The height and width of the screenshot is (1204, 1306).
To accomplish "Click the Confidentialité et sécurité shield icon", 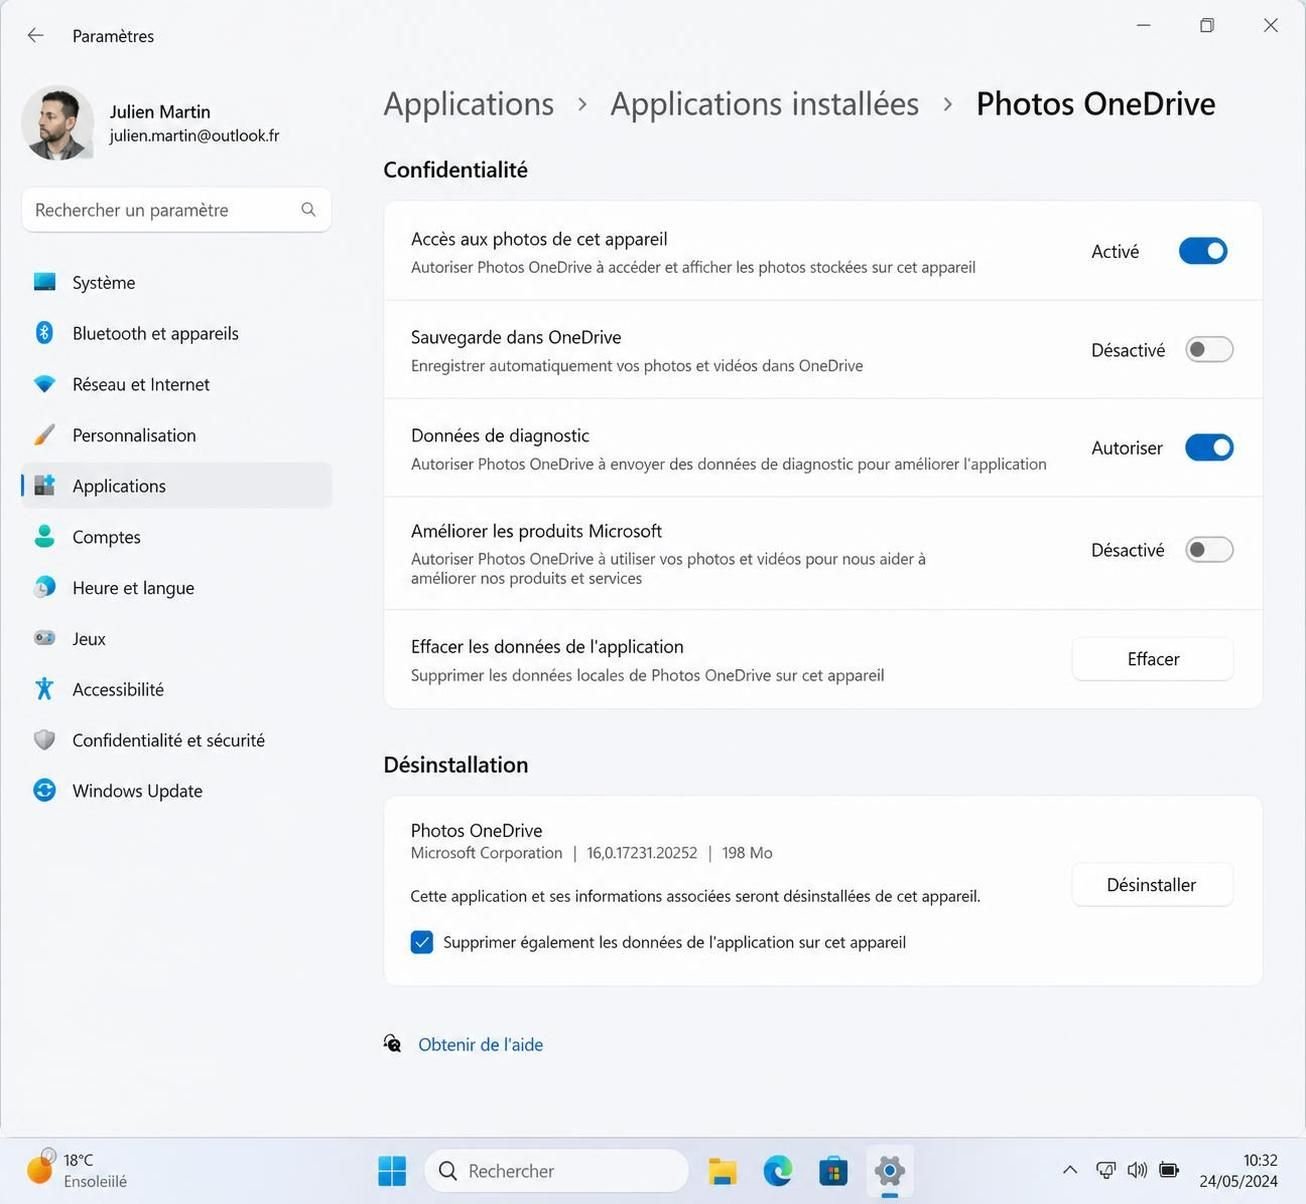I will (44, 740).
